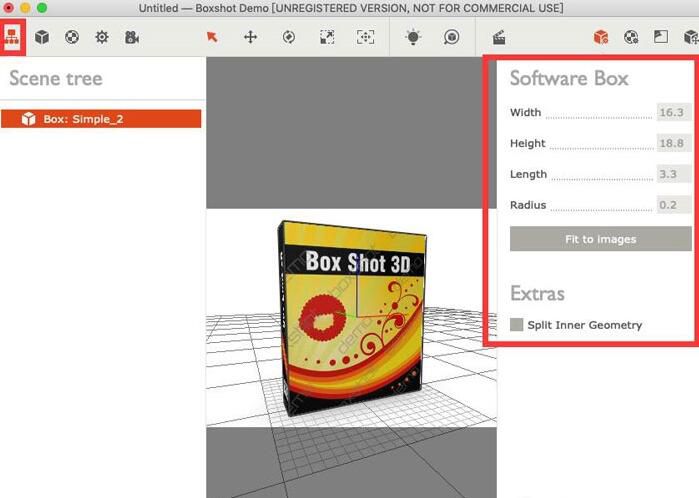699x498 pixels.
Task: Click the yellow minimize window button
Action: [x=25, y=8]
